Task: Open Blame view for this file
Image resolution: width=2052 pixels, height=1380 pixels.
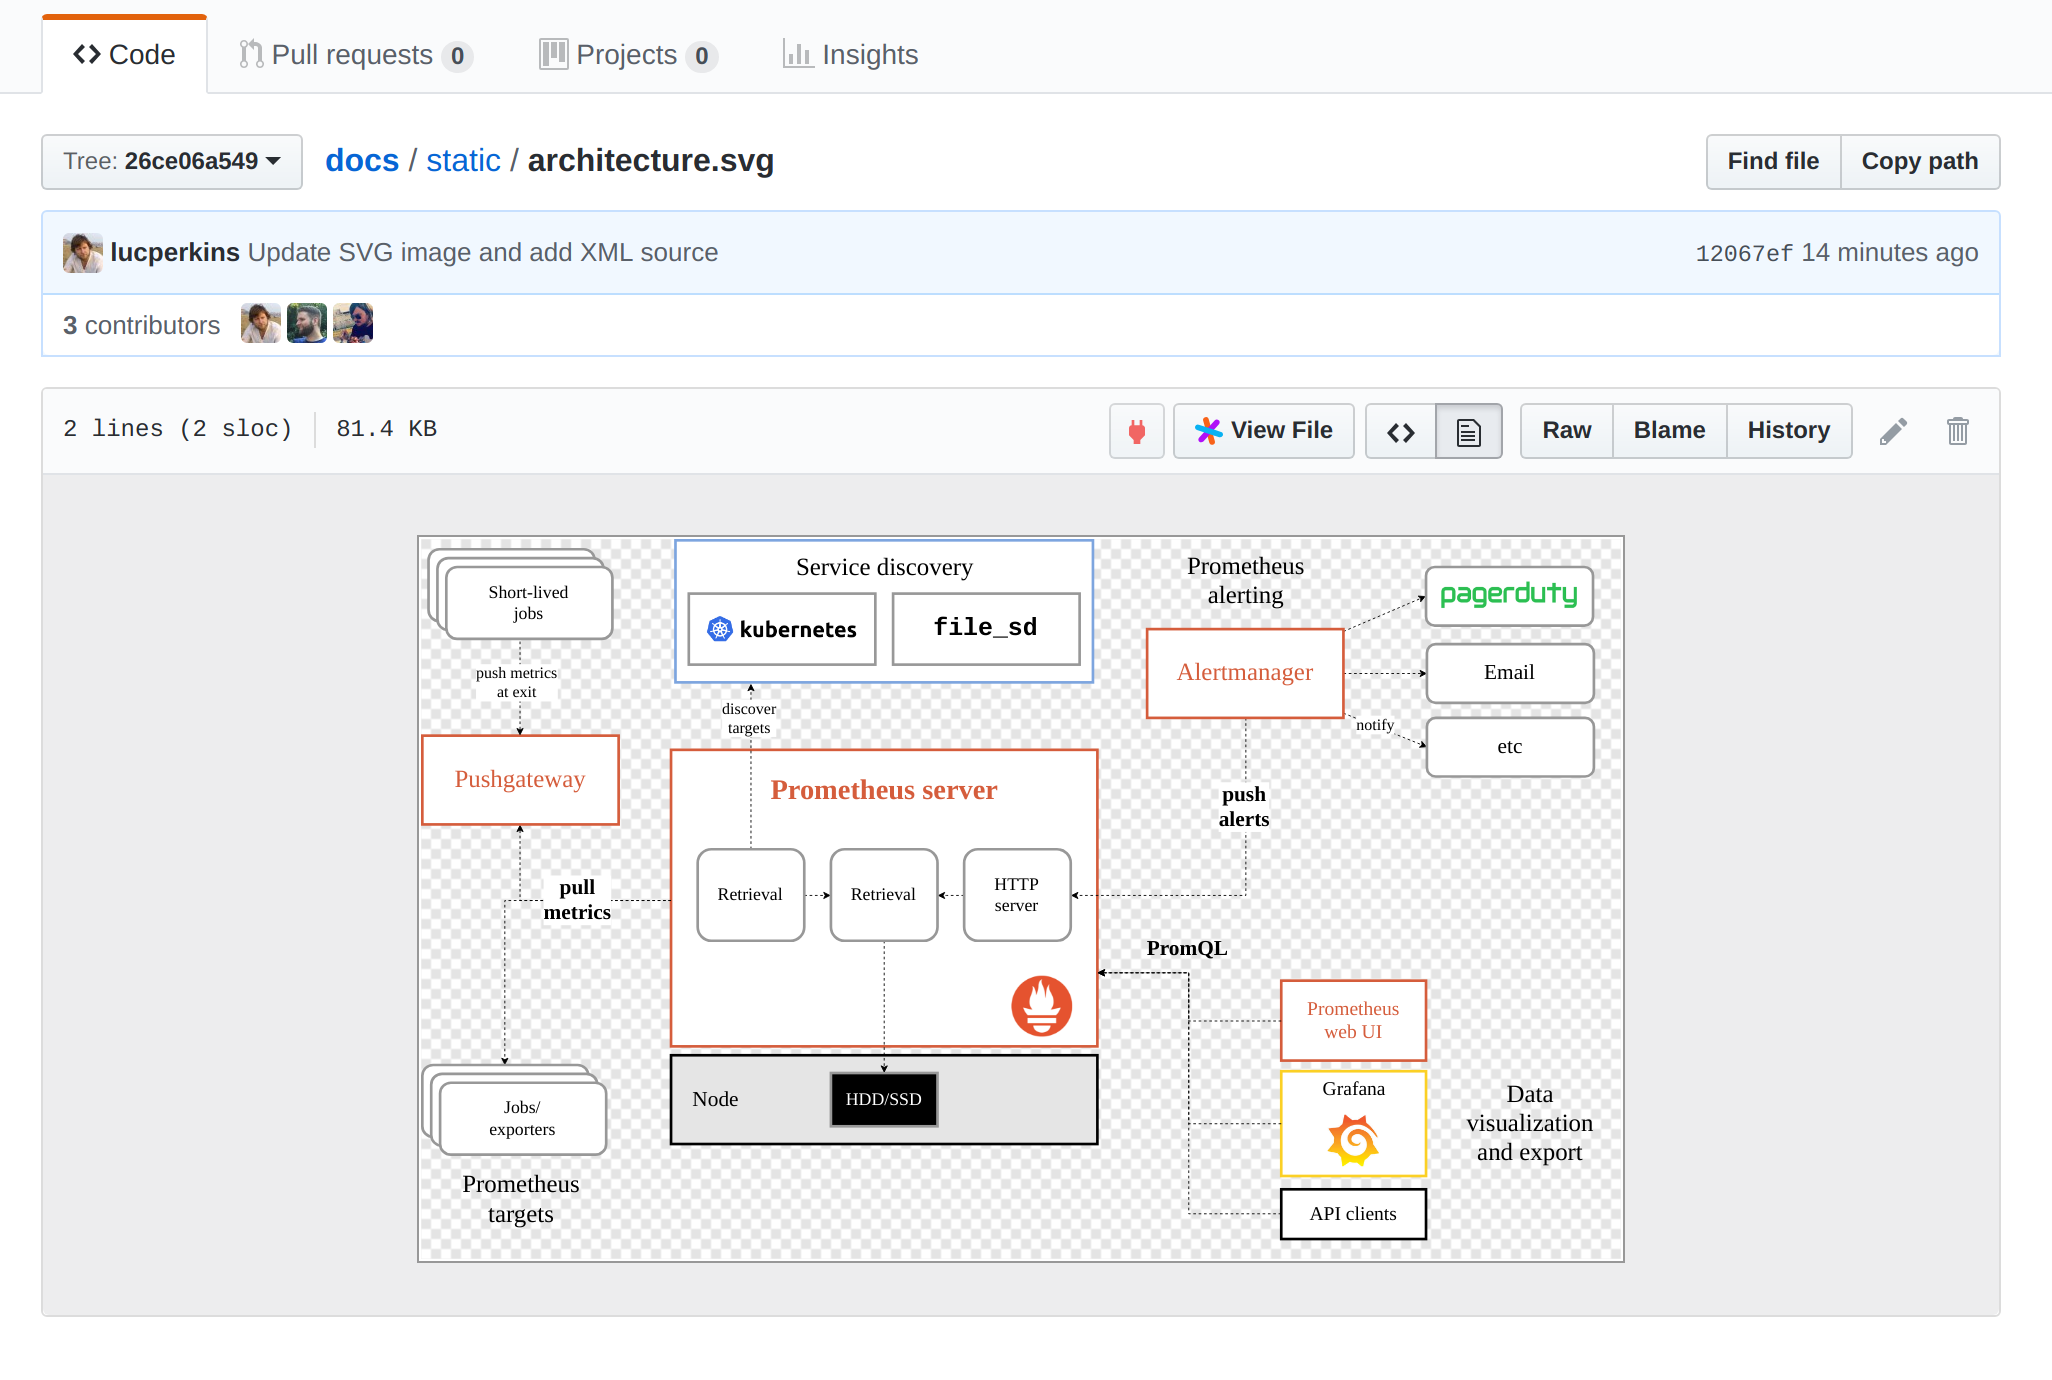Action: click(1669, 431)
